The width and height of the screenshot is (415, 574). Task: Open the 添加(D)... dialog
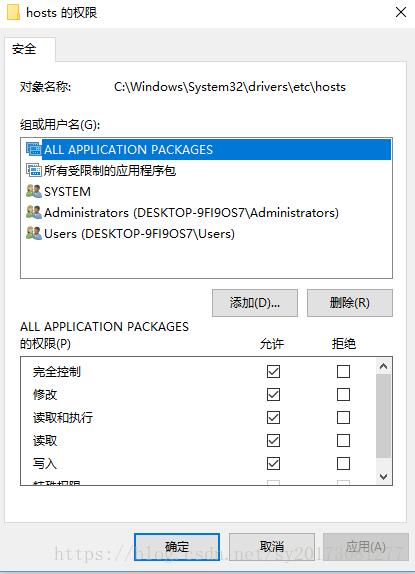tap(255, 303)
